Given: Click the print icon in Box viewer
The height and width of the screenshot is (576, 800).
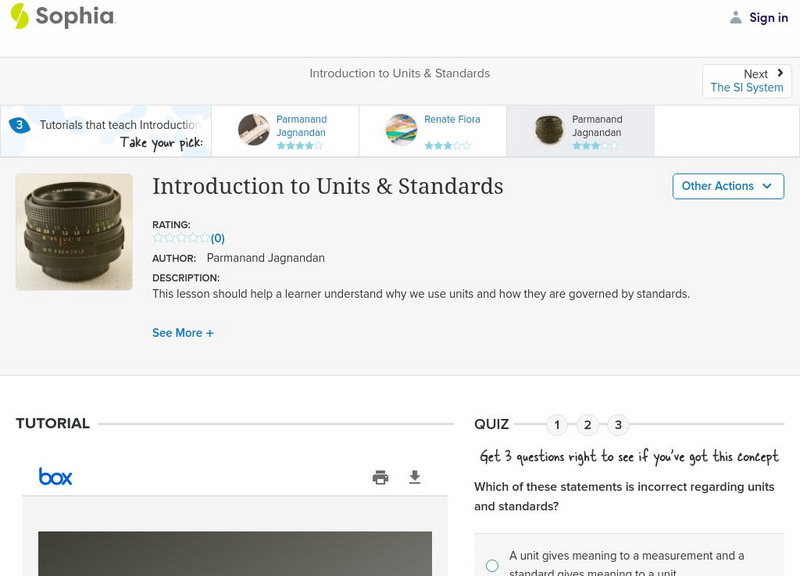Looking at the screenshot, I should click(380, 477).
